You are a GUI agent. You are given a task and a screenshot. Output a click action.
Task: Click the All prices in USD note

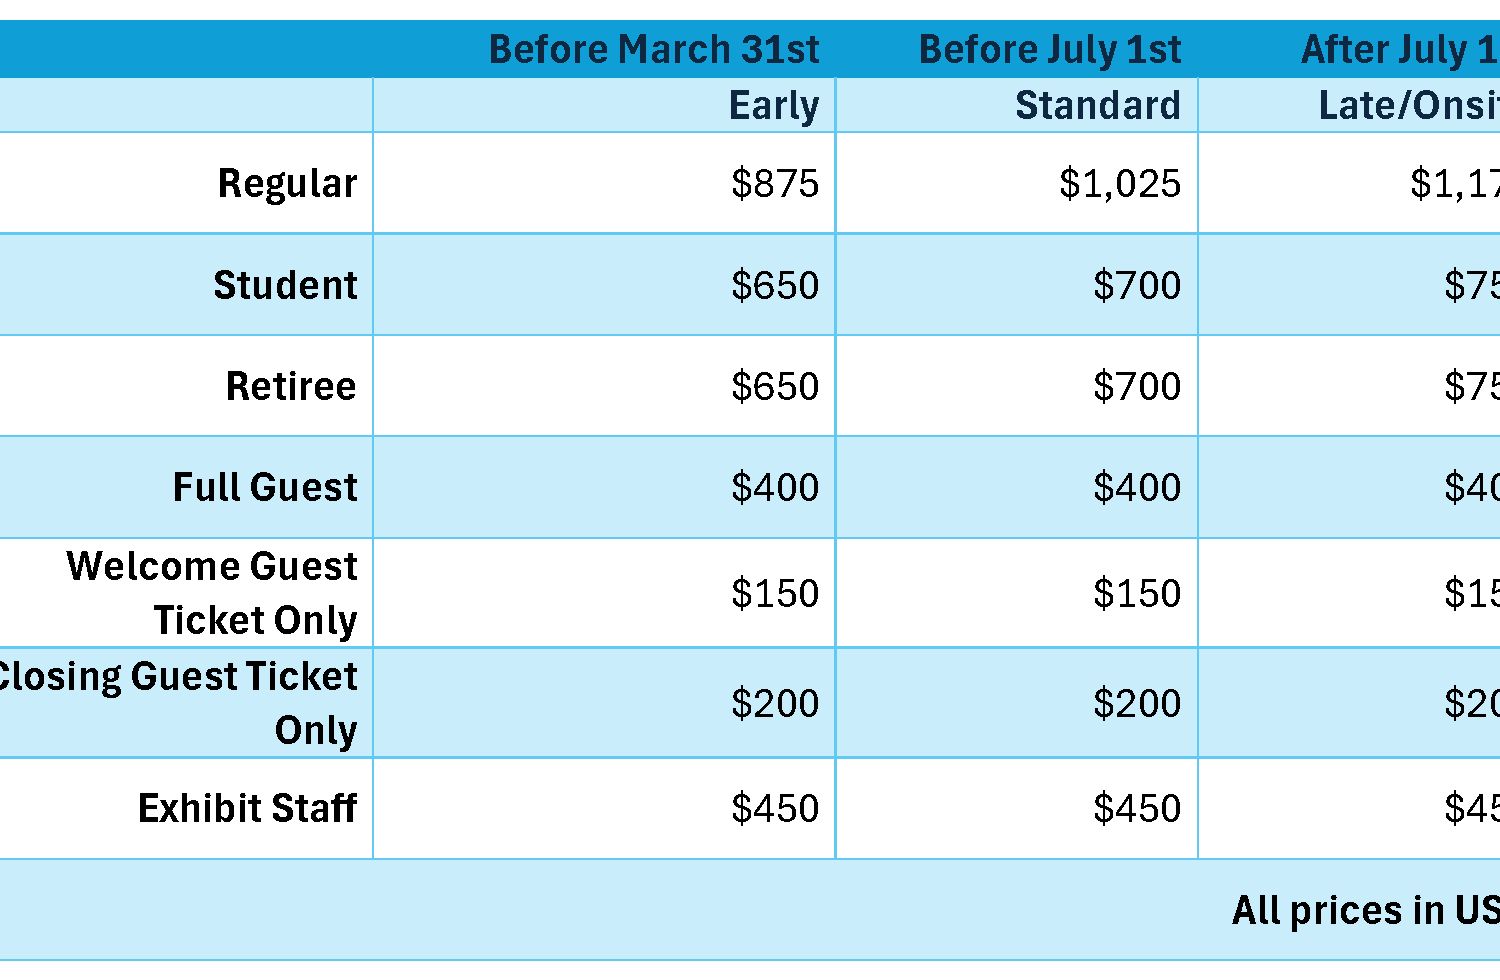(x=1364, y=910)
